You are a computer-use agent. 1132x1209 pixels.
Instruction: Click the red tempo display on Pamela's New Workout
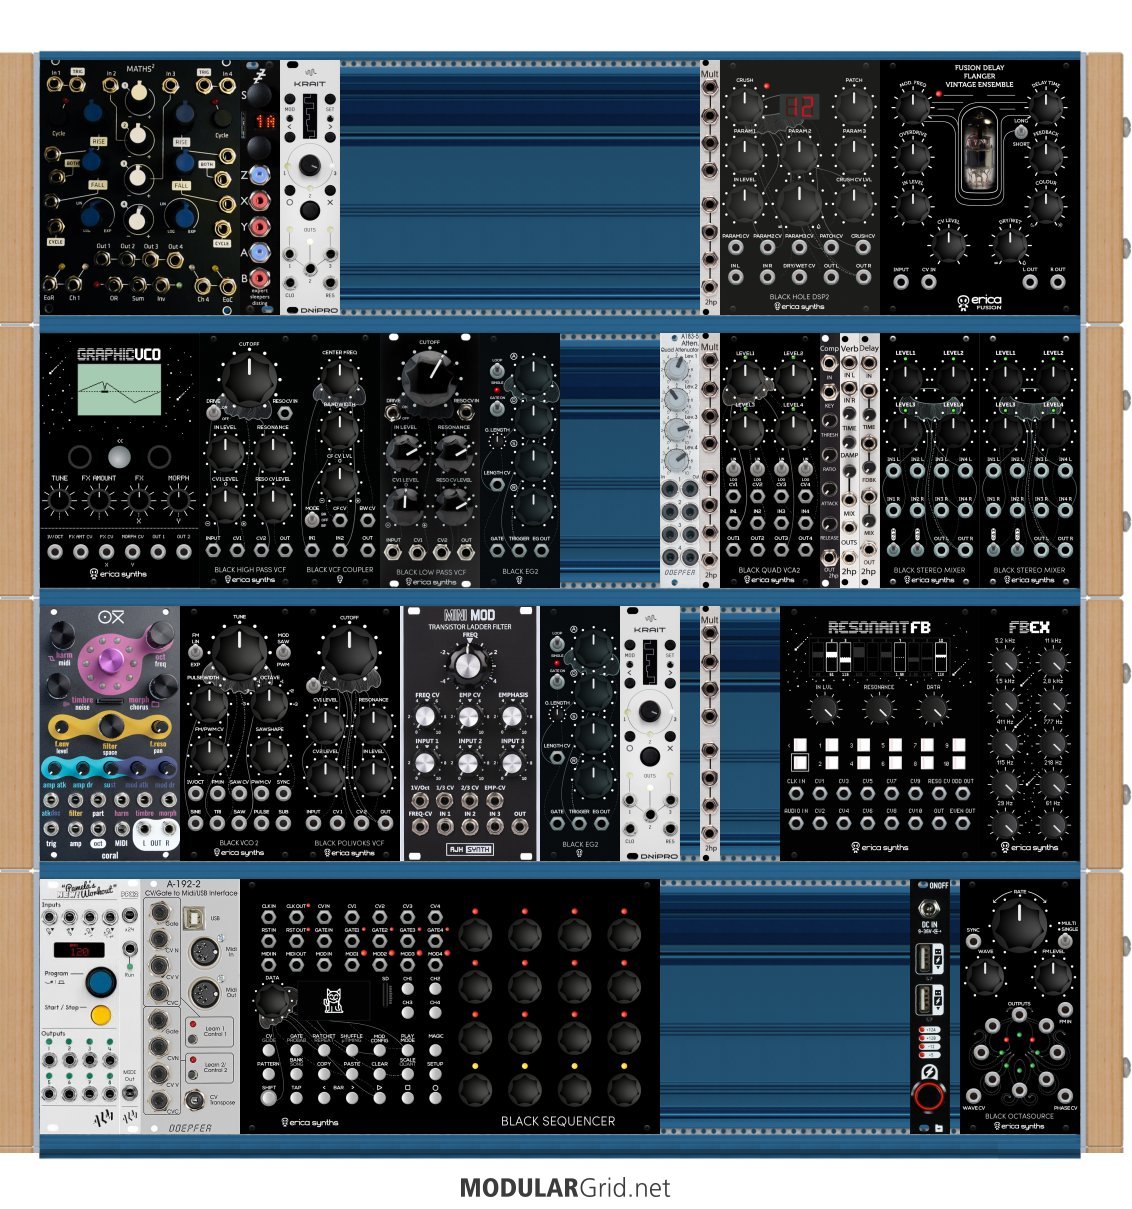[79, 950]
